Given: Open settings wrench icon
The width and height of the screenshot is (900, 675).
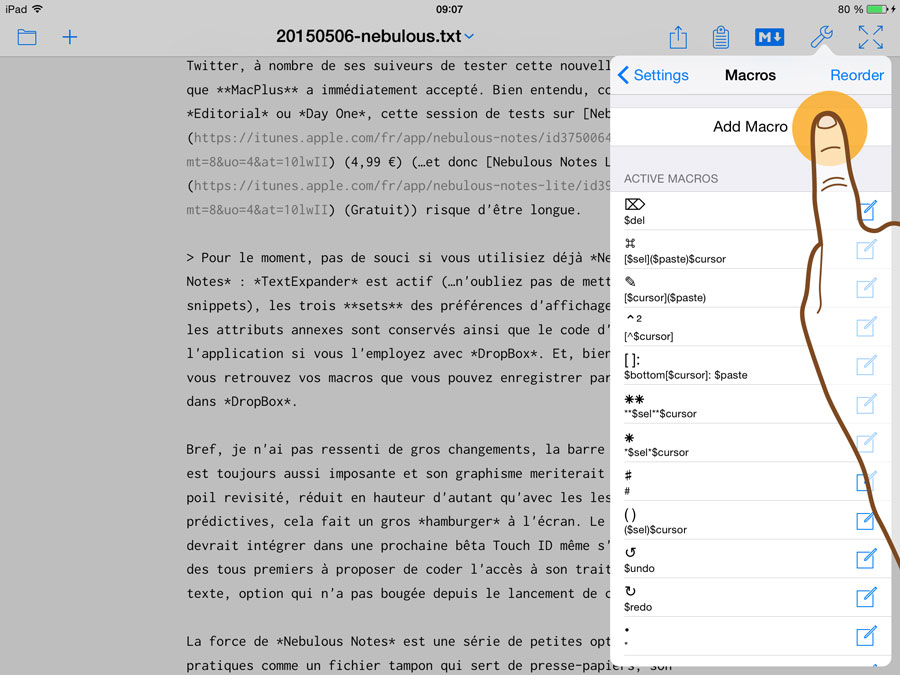Looking at the screenshot, I should coord(821,38).
